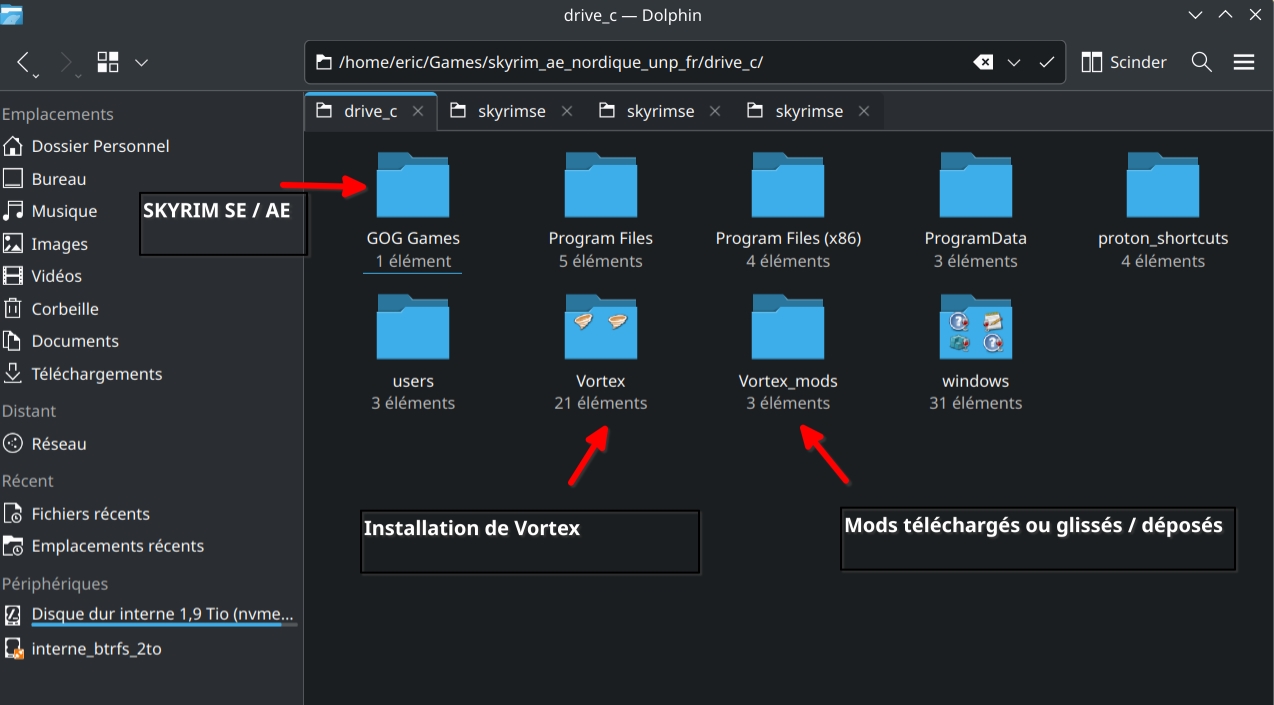Click the Dolphin window menu icon
The width and height of the screenshot is (1274, 705).
pos(13,15)
